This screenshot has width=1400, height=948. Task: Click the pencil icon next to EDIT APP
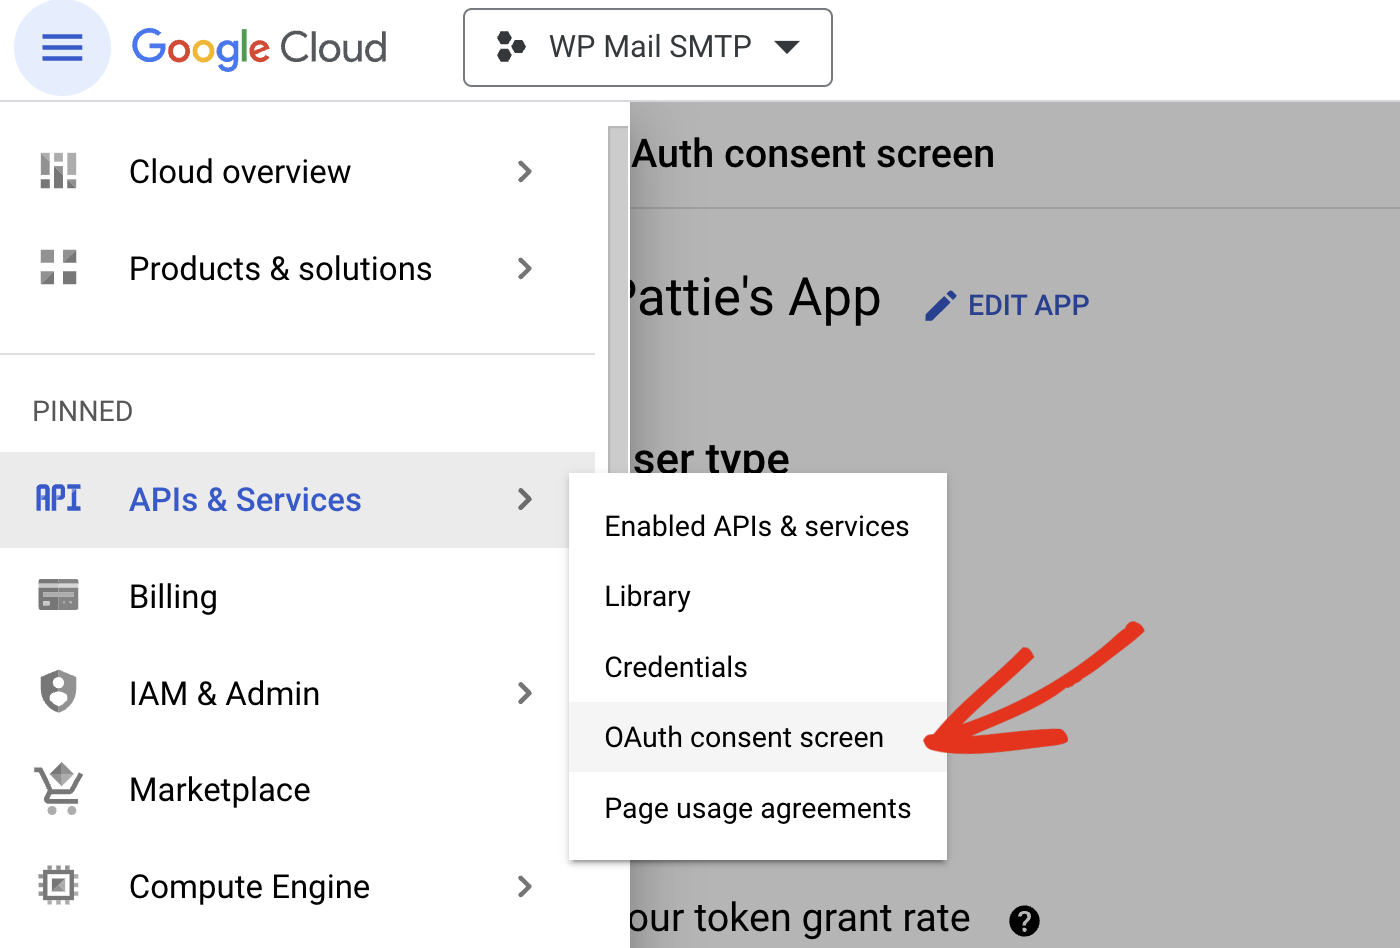click(941, 305)
